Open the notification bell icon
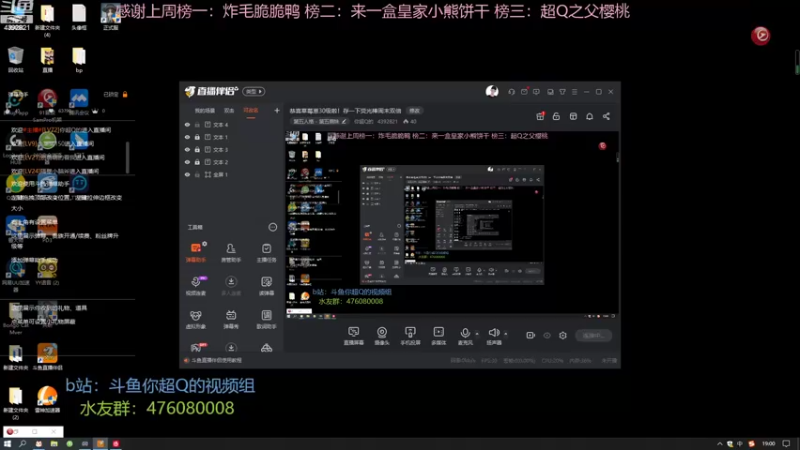Screen dimensions: 800x450 coord(590,116)
